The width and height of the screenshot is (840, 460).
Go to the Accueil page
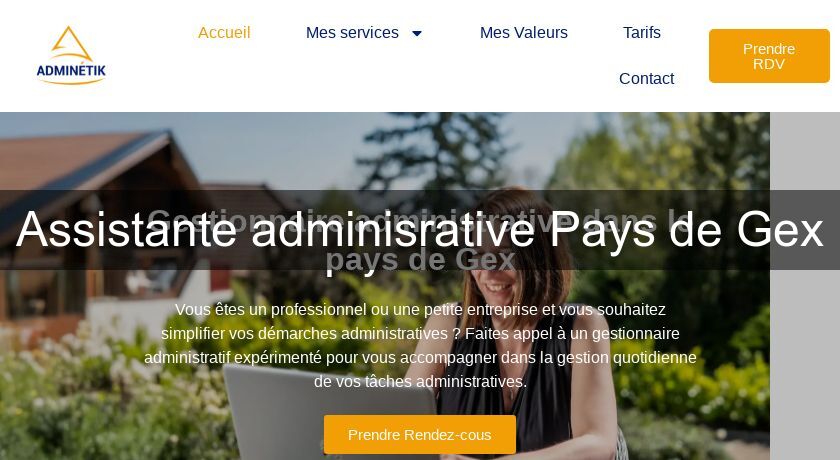click(224, 33)
